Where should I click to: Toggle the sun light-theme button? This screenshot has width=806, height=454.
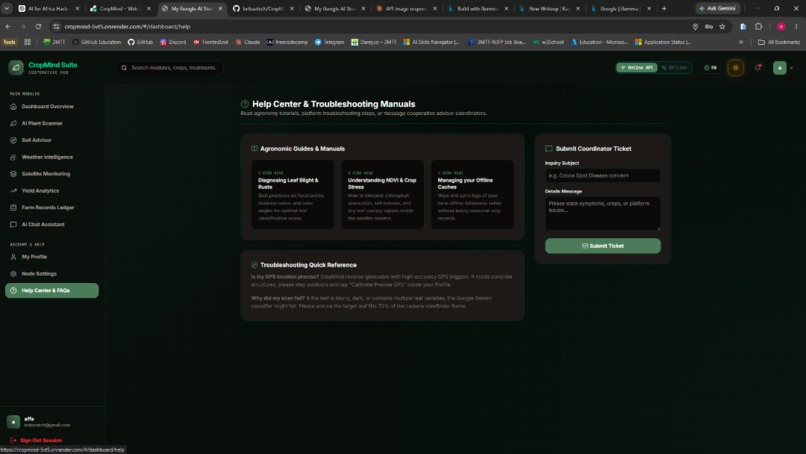736,67
